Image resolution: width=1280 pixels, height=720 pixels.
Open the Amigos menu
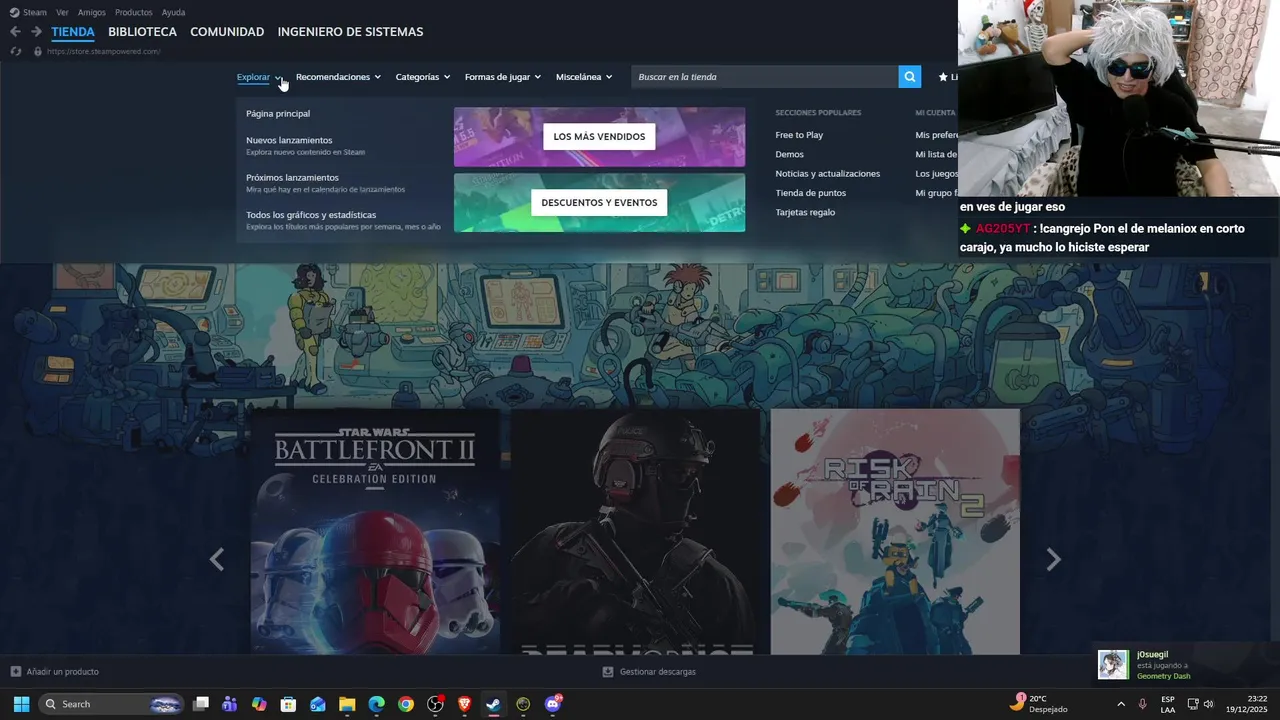[92, 12]
